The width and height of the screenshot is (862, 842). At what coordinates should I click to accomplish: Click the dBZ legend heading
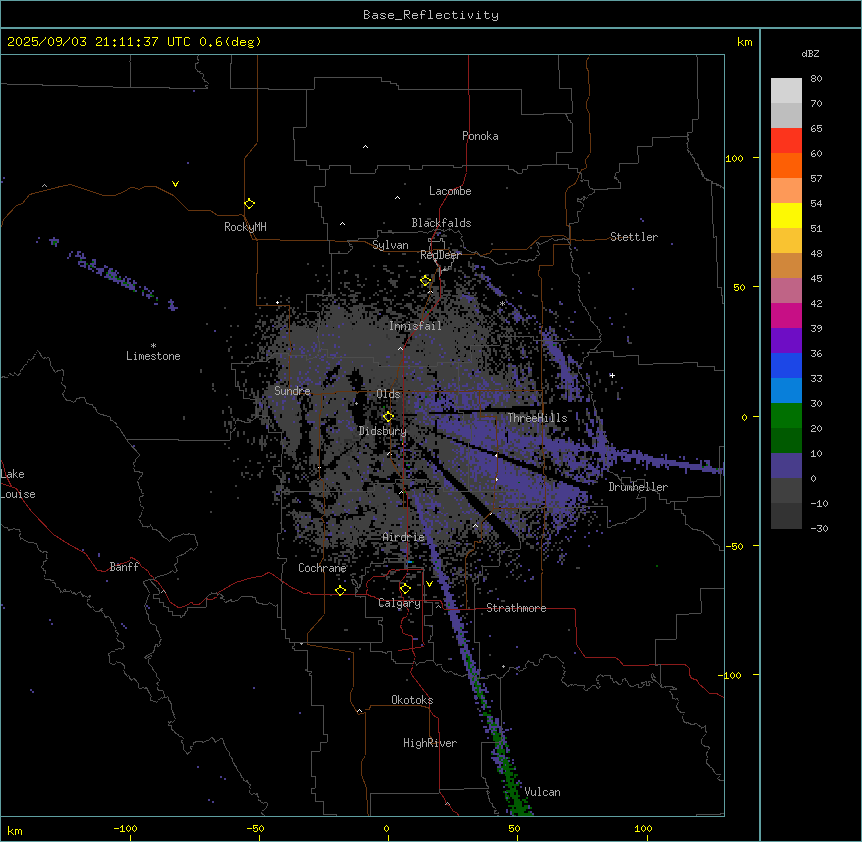810,53
